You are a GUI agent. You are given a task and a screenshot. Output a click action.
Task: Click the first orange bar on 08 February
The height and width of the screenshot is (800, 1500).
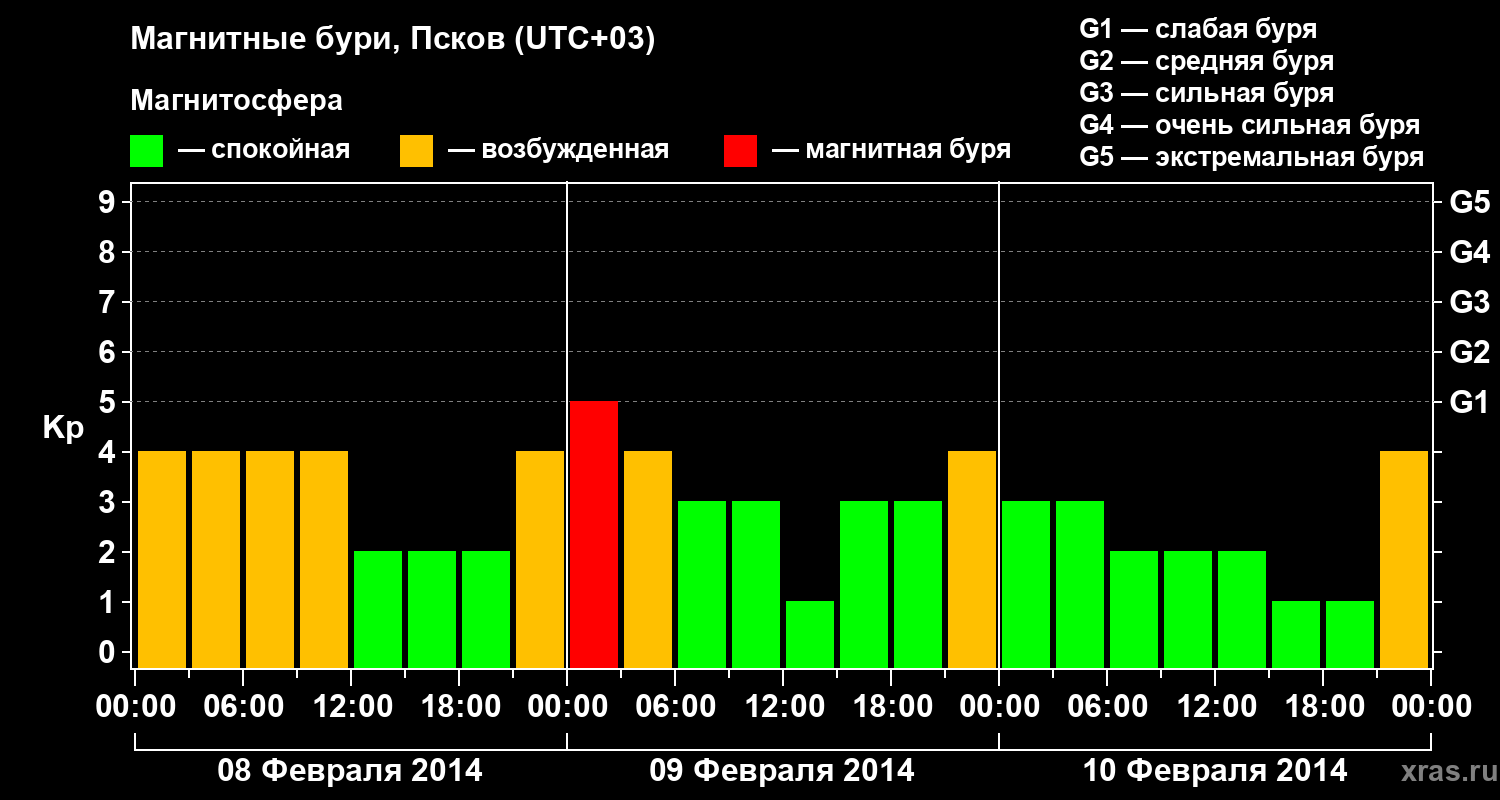pyautogui.click(x=162, y=559)
